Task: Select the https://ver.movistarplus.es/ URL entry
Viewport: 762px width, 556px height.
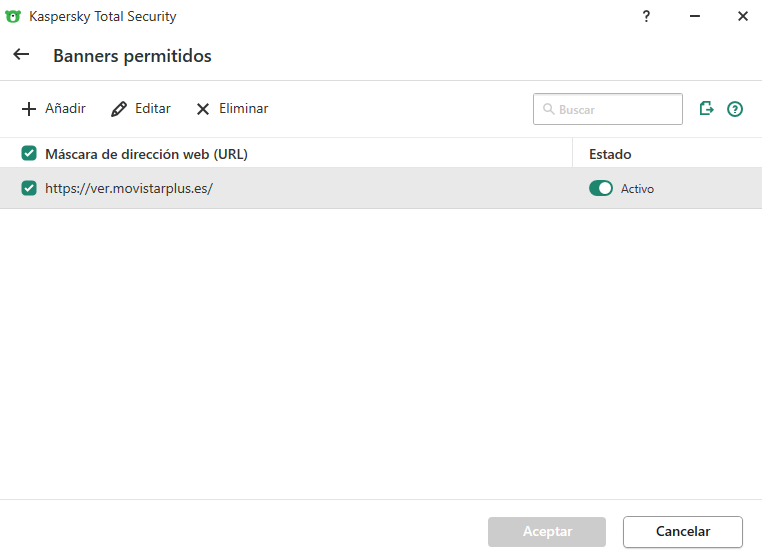Action: tap(129, 188)
